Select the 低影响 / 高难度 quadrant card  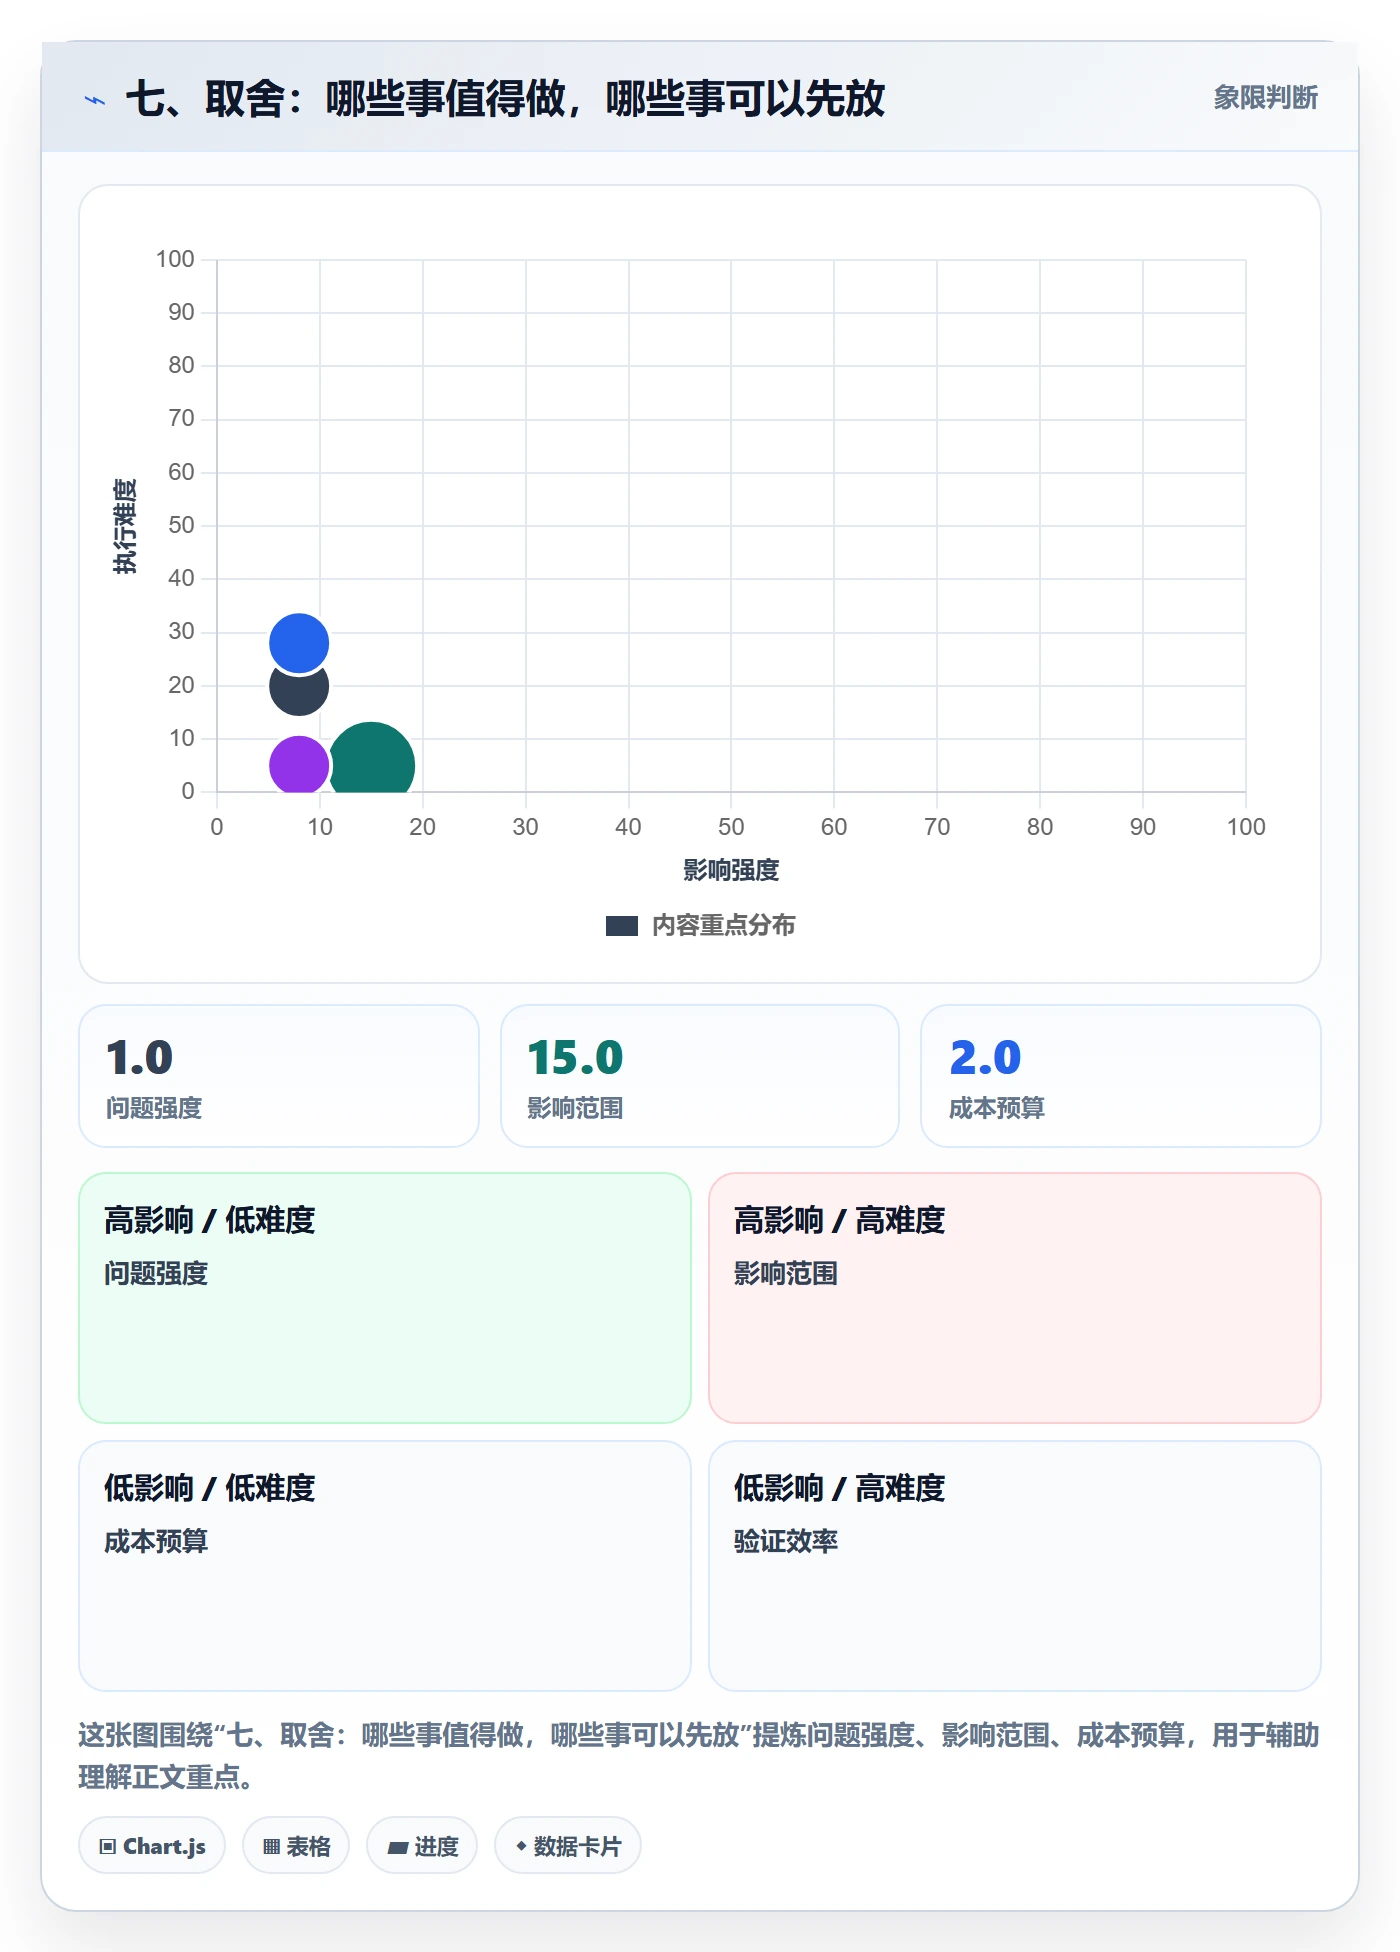(1015, 1566)
